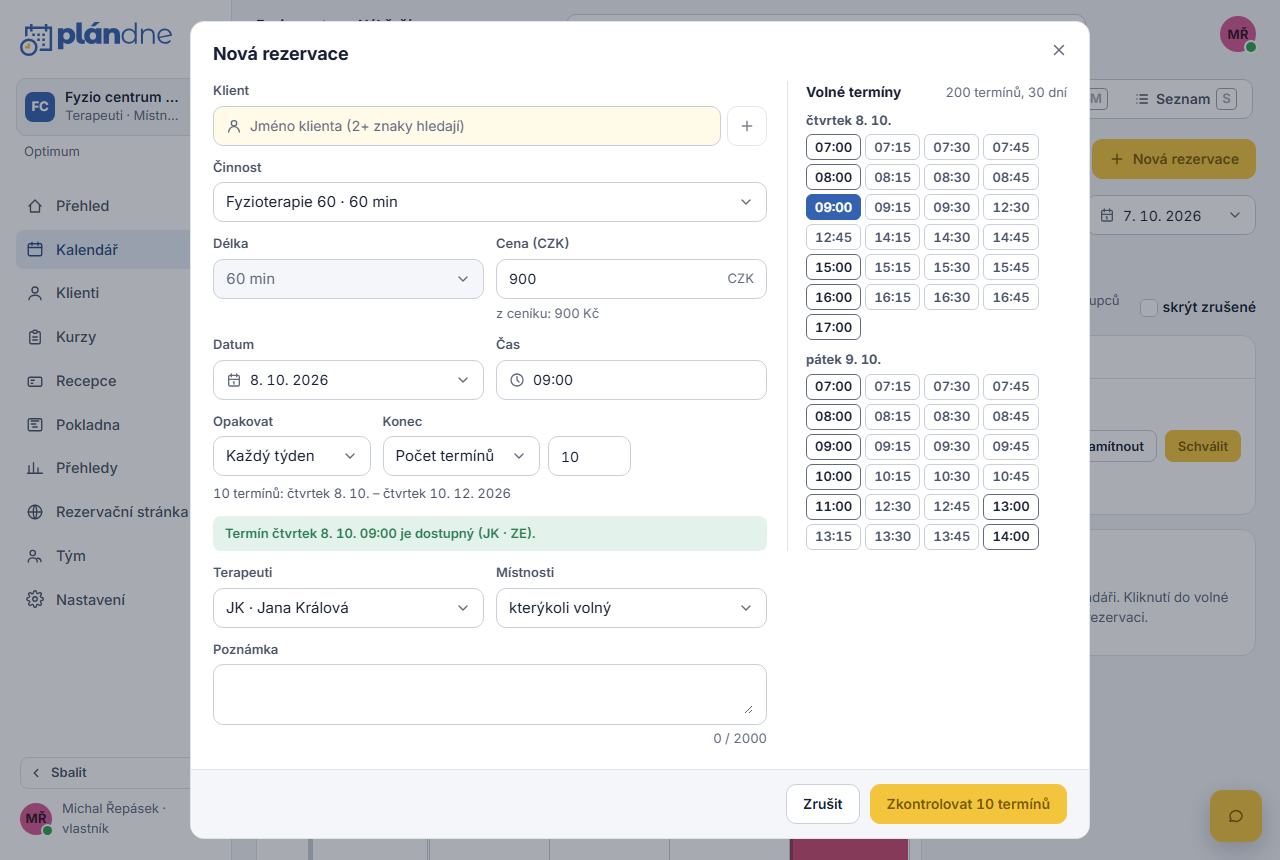The width and height of the screenshot is (1280, 860).
Task: Click the Nová rezervace yellow button
Action: 1174,159
